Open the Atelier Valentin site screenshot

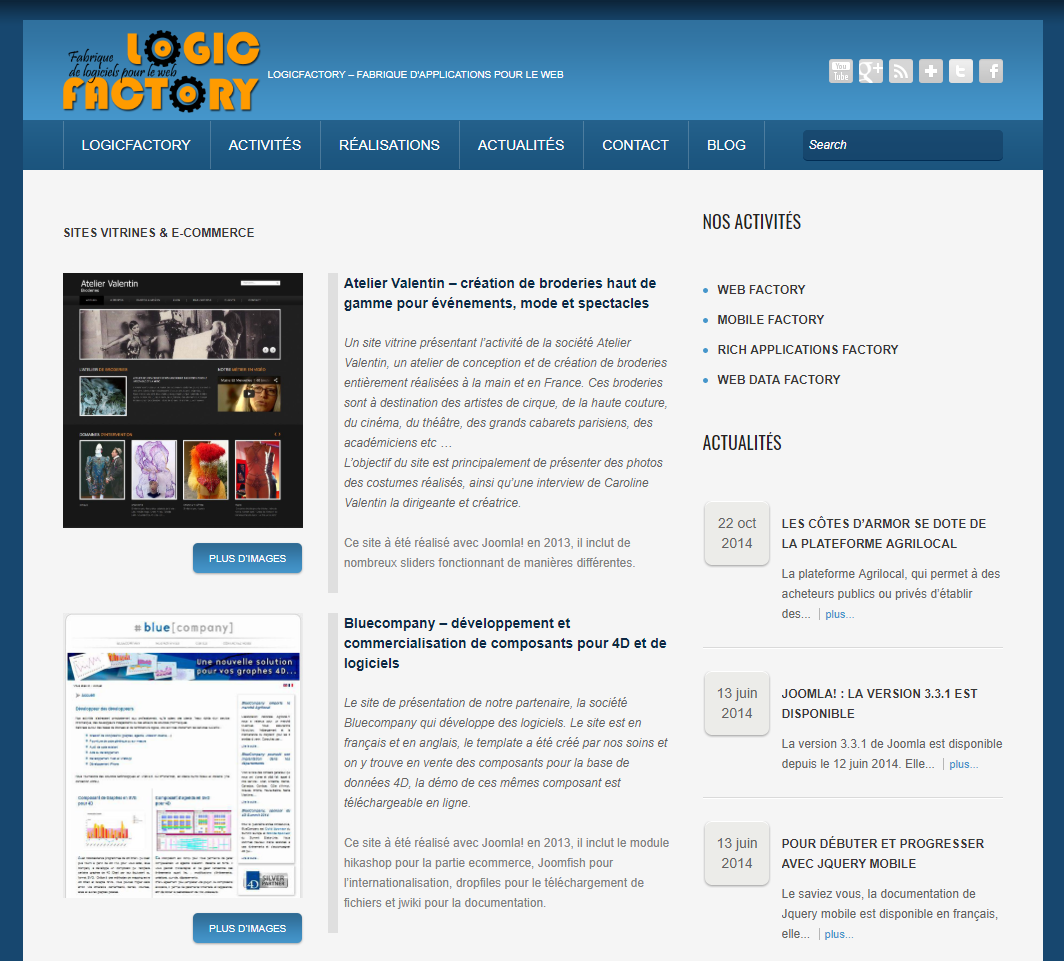[183, 400]
